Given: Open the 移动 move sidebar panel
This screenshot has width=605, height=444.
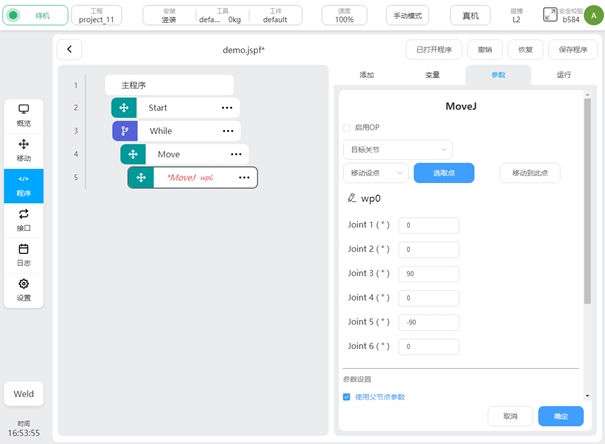Looking at the screenshot, I should tap(23, 150).
